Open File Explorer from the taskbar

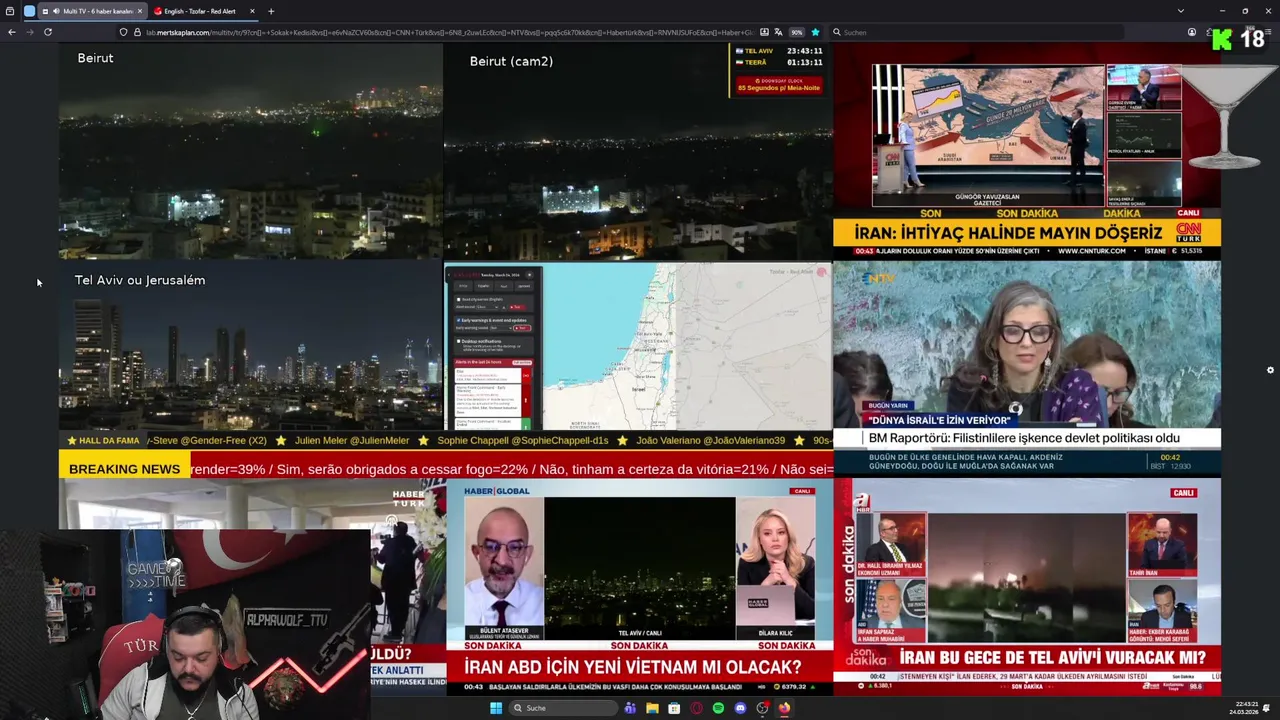pyautogui.click(x=652, y=708)
